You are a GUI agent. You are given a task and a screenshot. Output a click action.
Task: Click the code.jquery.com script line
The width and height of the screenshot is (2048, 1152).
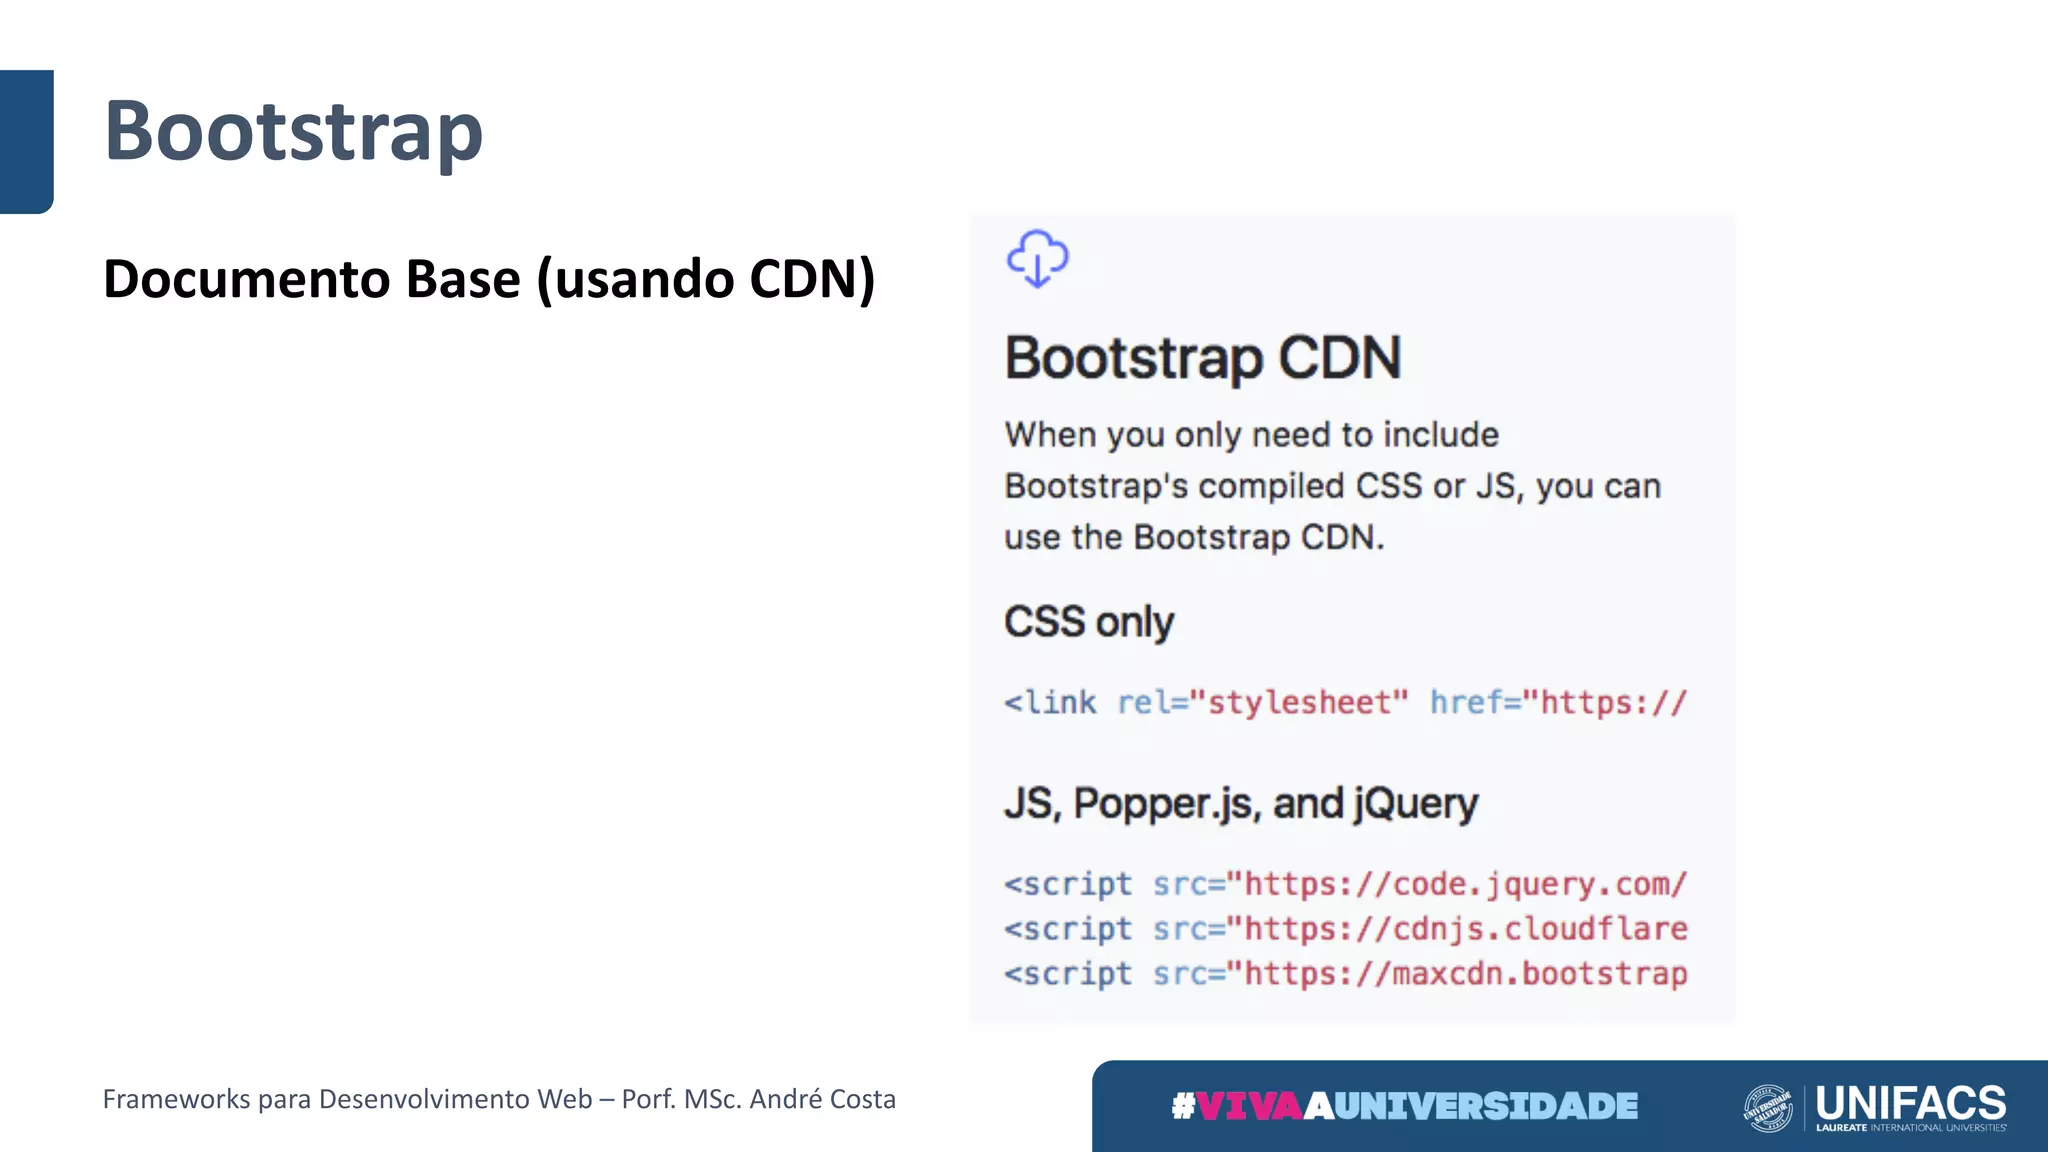click(x=1346, y=884)
